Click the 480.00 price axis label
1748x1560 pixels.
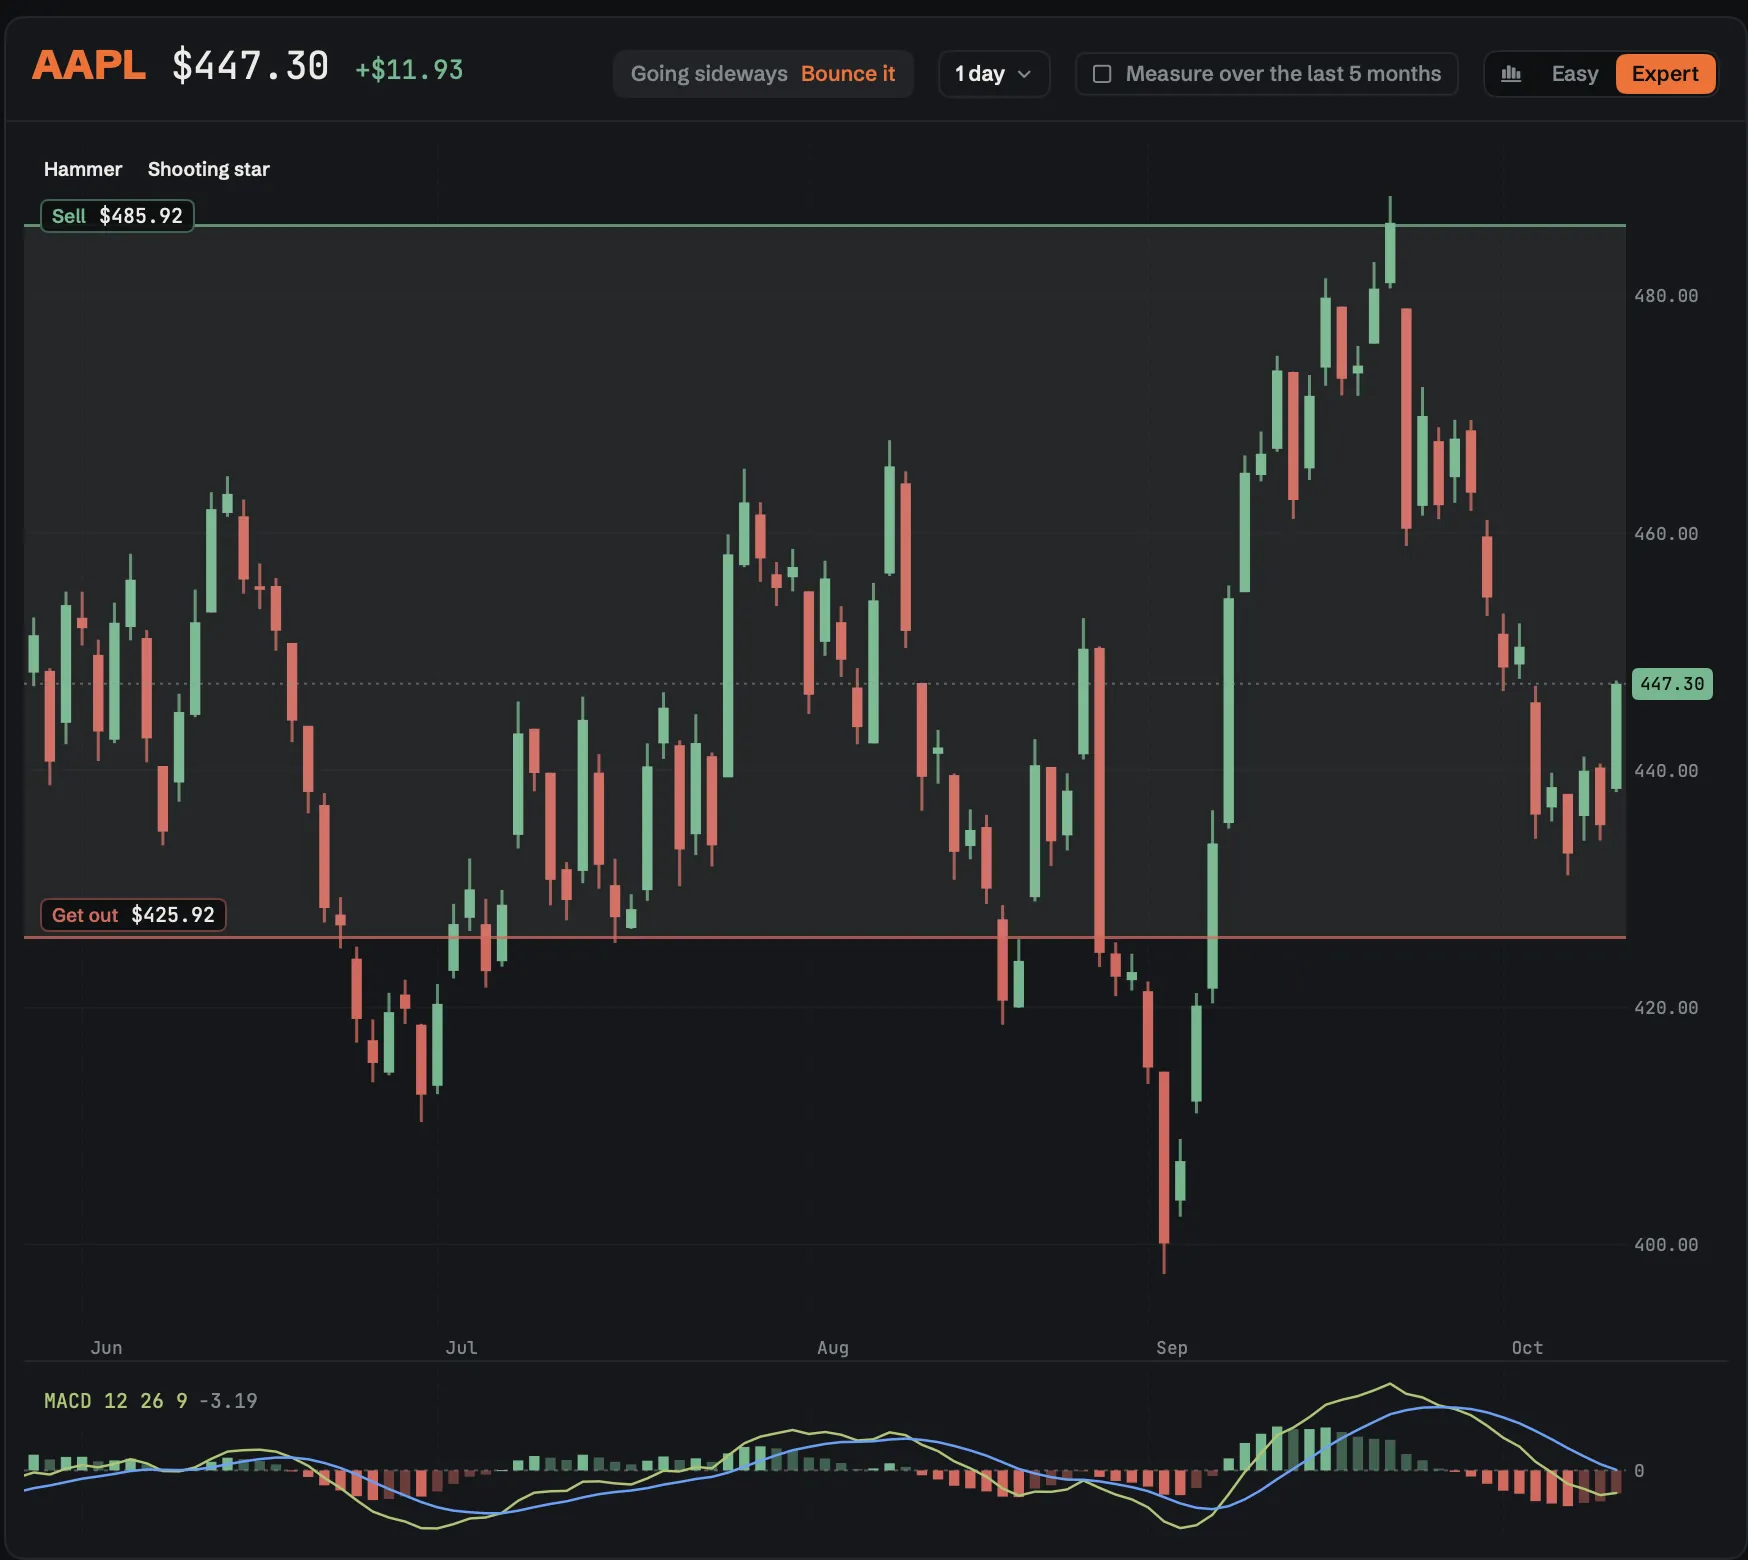point(1666,296)
